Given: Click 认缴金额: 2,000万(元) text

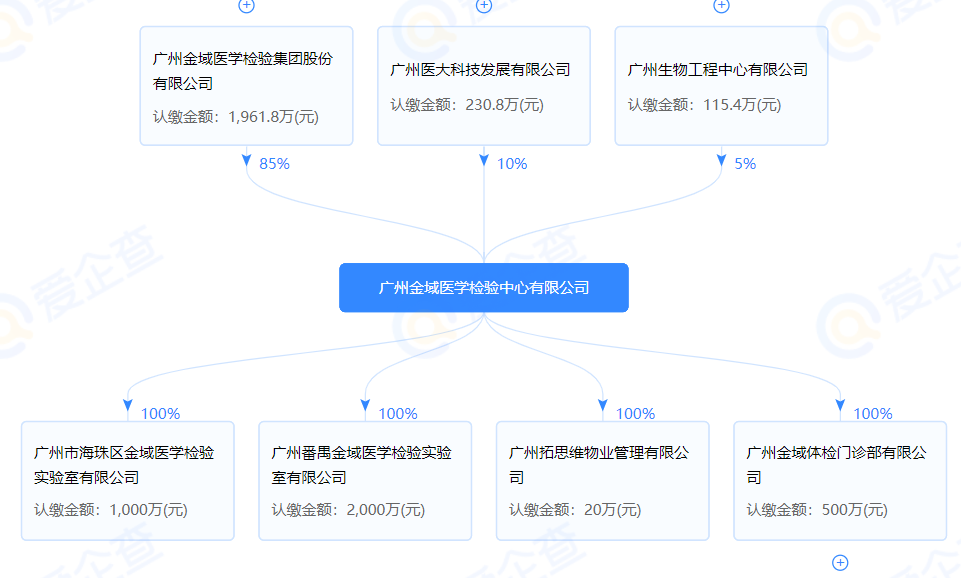Looking at the screenshot, I should 348,510.
